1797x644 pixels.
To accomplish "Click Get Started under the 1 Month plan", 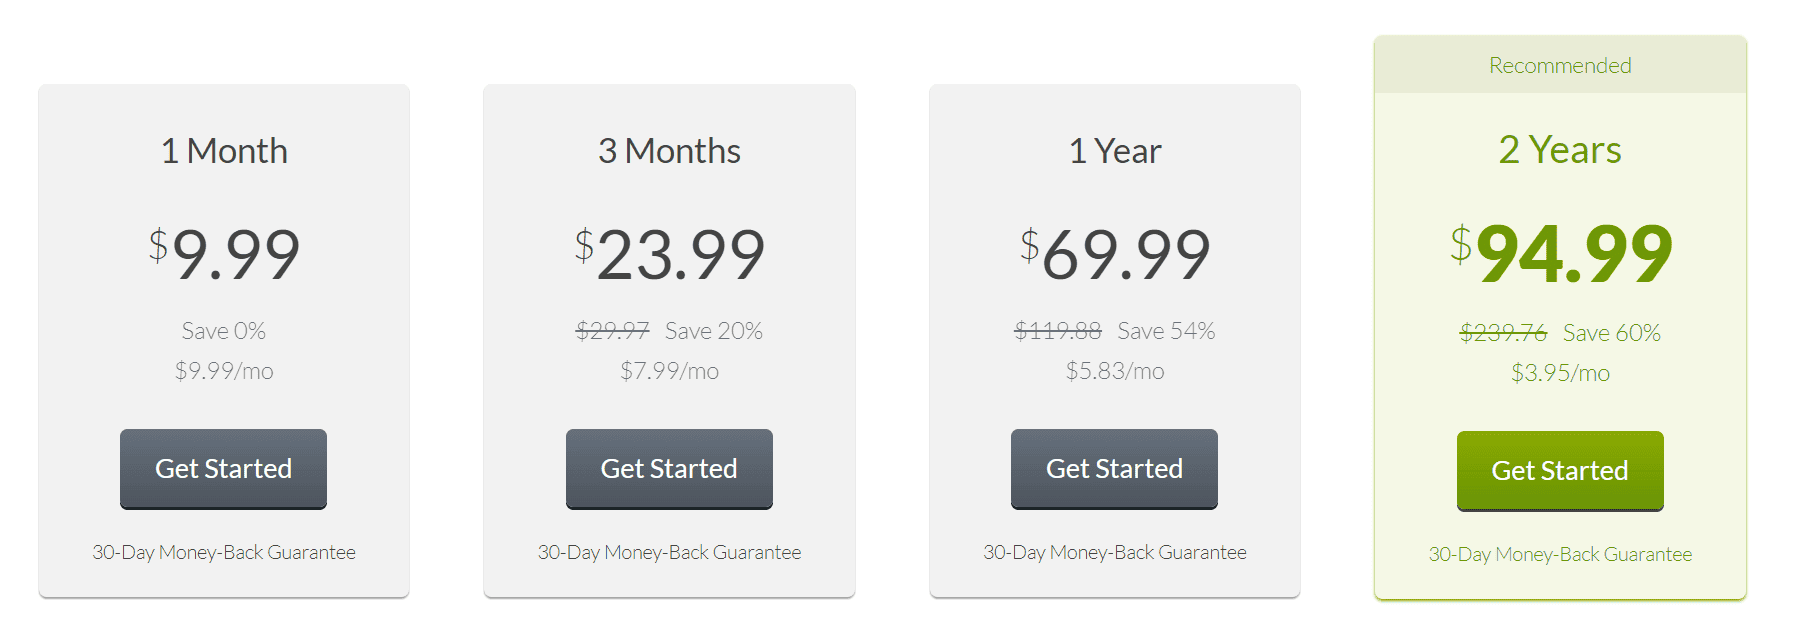I will [x=222, y=468].
